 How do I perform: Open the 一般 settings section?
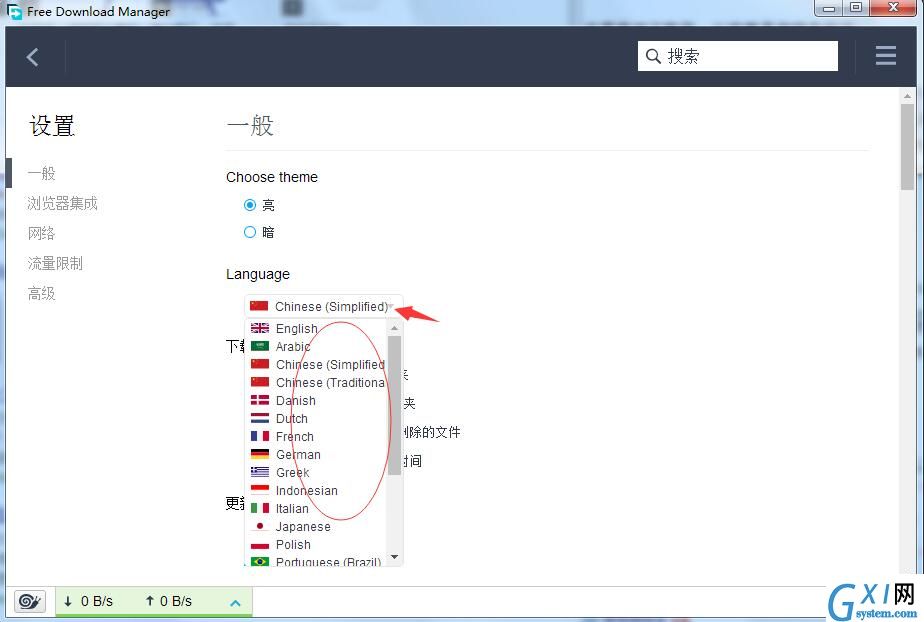click(41, 173)
